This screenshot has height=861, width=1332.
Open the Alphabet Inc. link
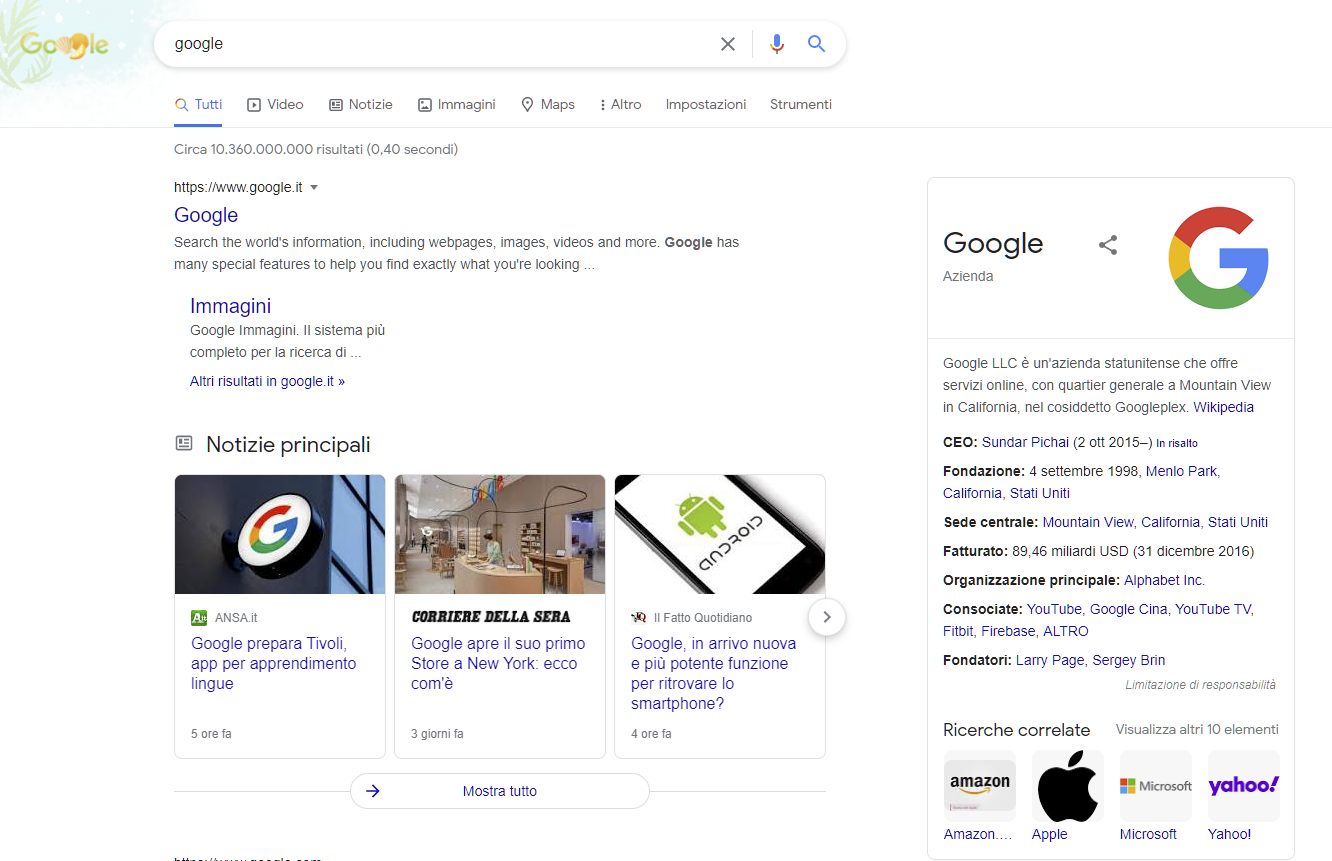pyautogui.click(x=1164, y=580)
